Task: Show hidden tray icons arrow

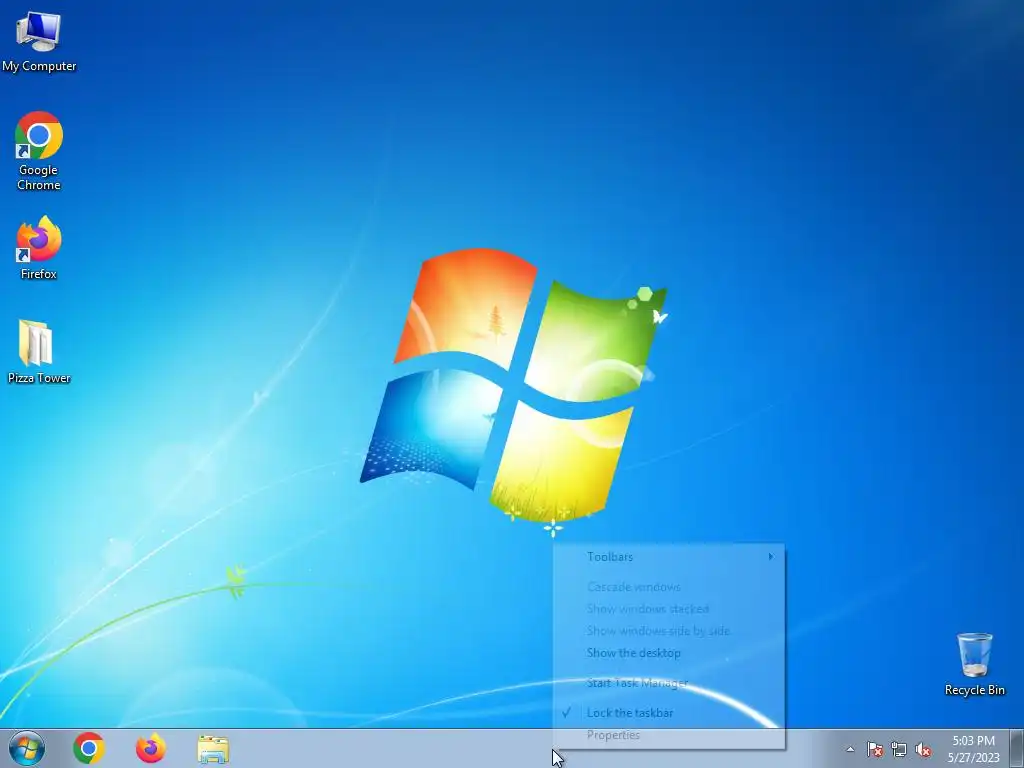Action: point(850,749)
